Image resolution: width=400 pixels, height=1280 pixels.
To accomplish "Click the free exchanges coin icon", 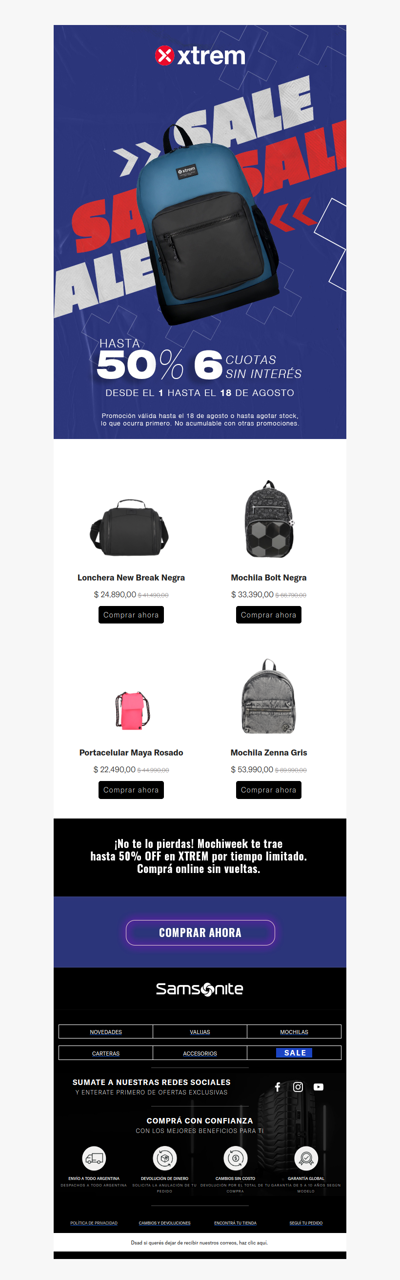I will pos(236,1158).
